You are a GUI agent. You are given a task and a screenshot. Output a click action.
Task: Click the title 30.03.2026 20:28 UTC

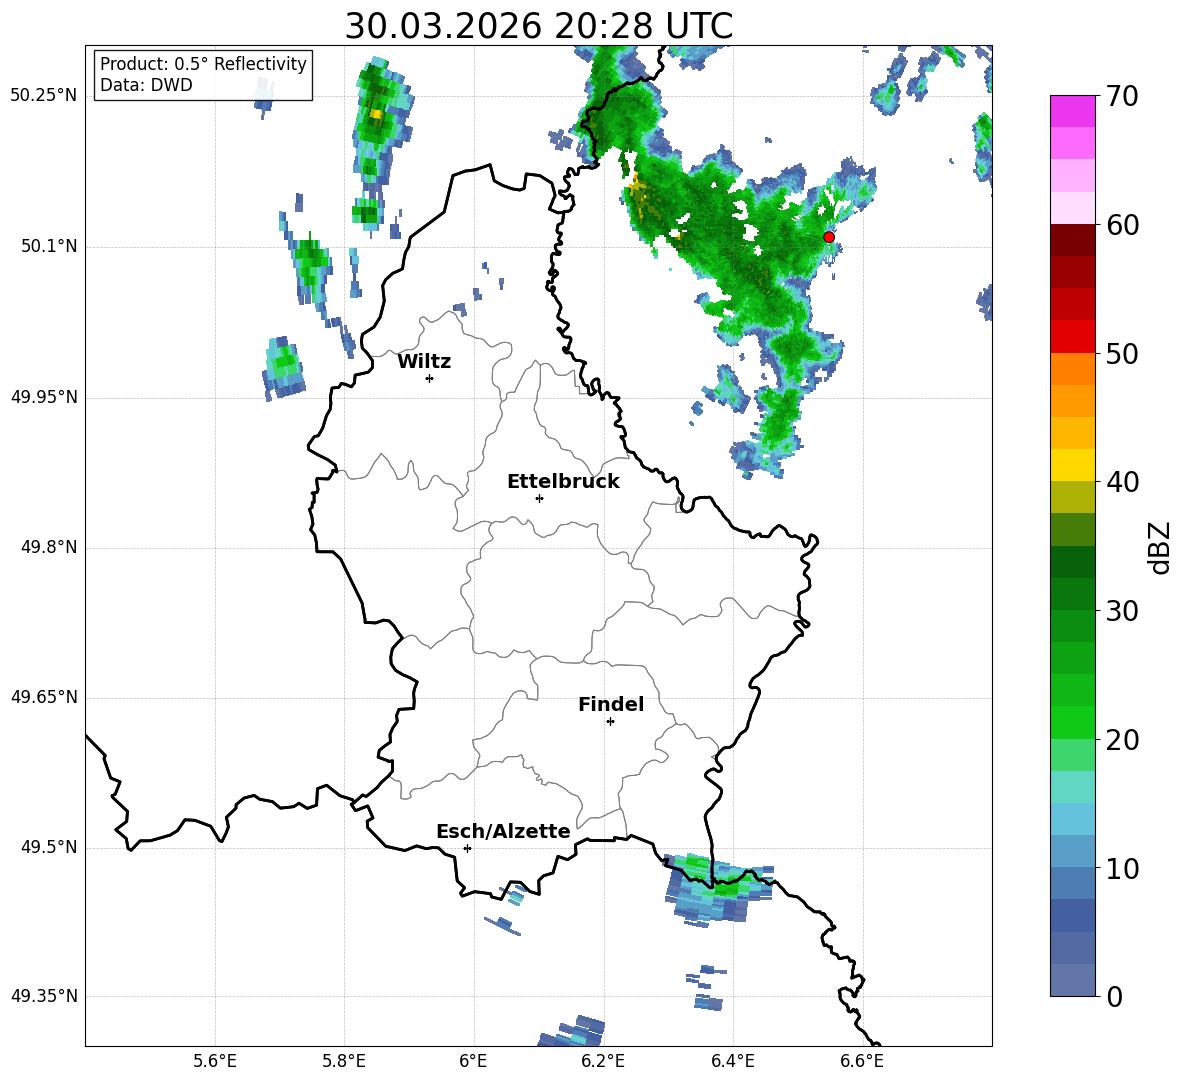point(538,26)
